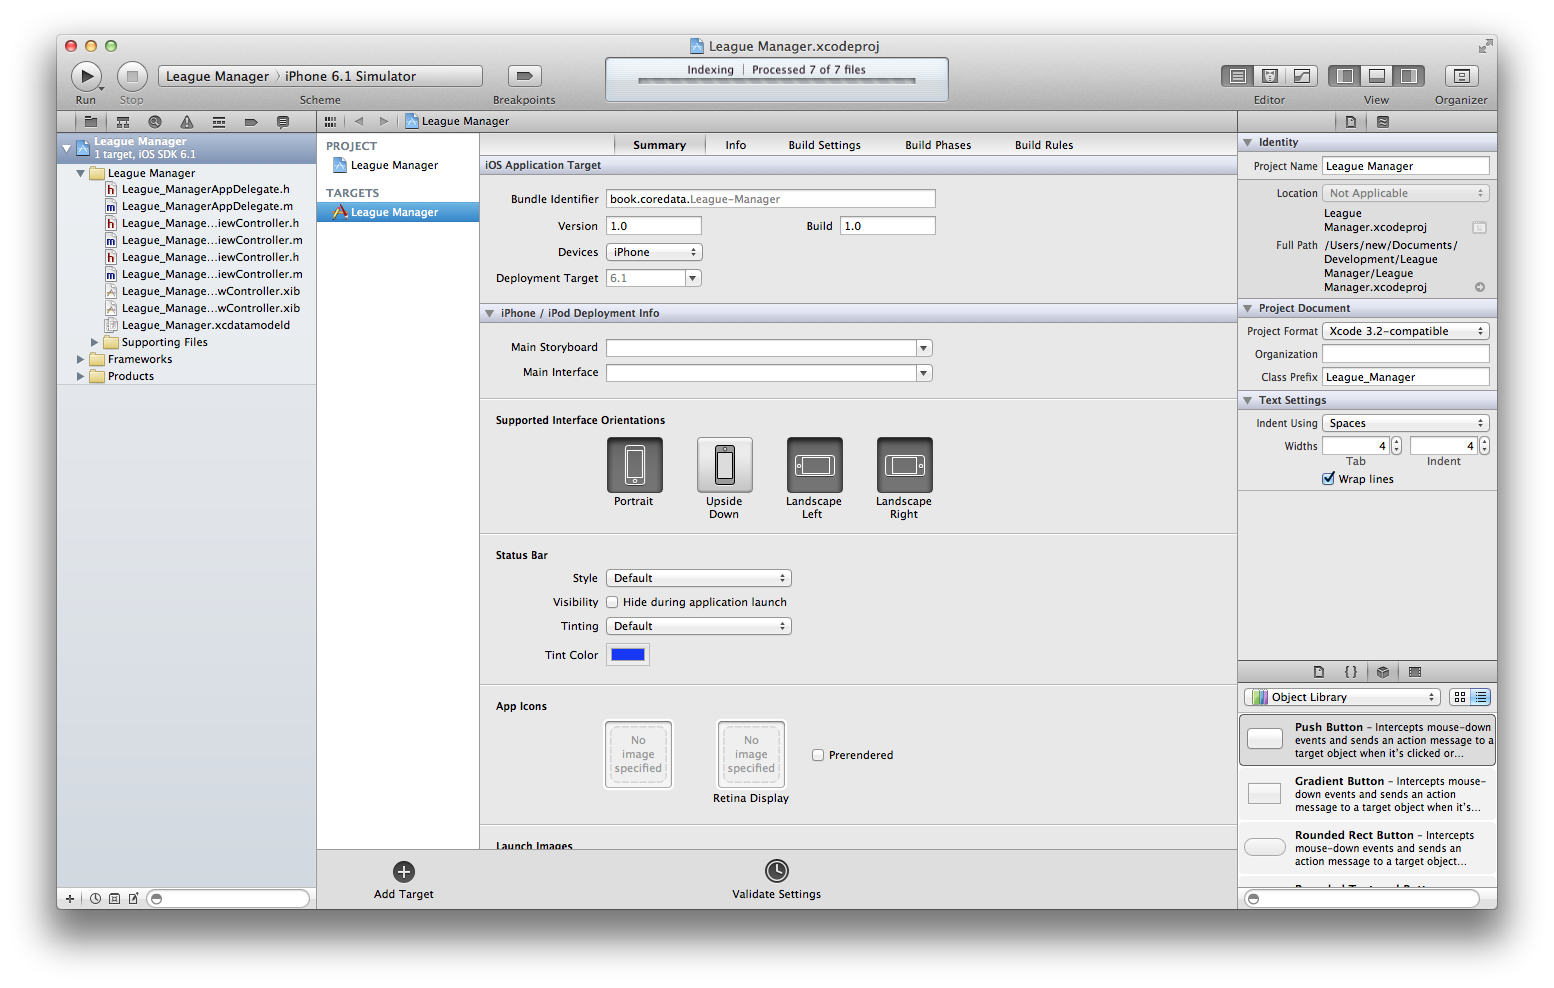Run the League Manager scheme

[87, 76]
